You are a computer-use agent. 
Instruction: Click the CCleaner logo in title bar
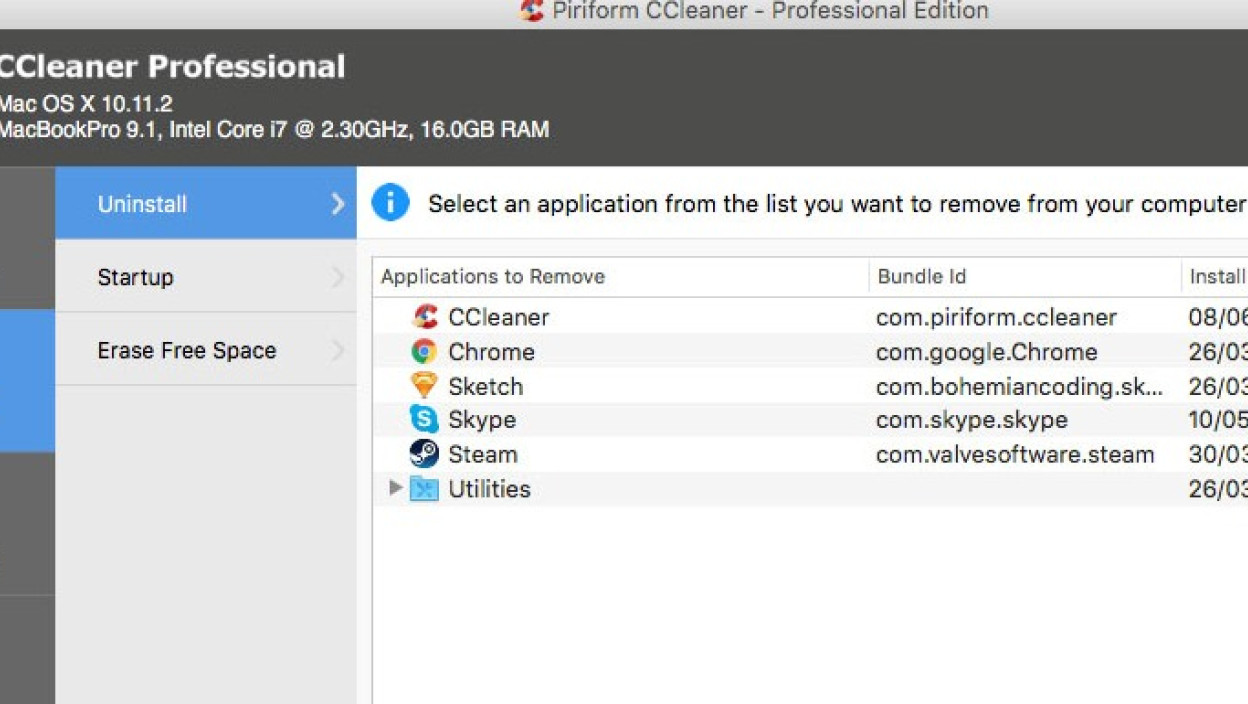532,11
